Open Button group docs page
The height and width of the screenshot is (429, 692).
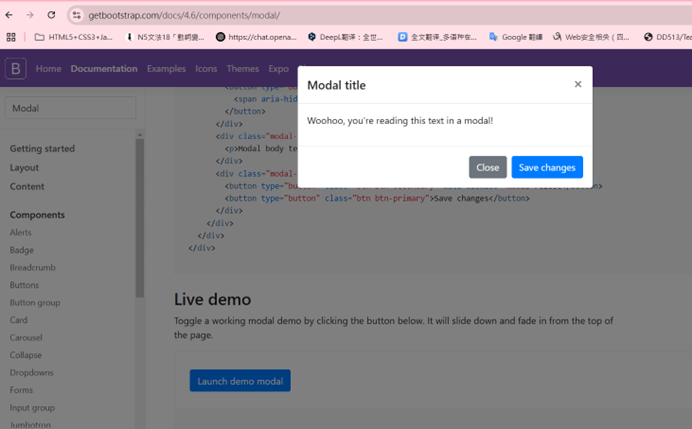[35, 303]
